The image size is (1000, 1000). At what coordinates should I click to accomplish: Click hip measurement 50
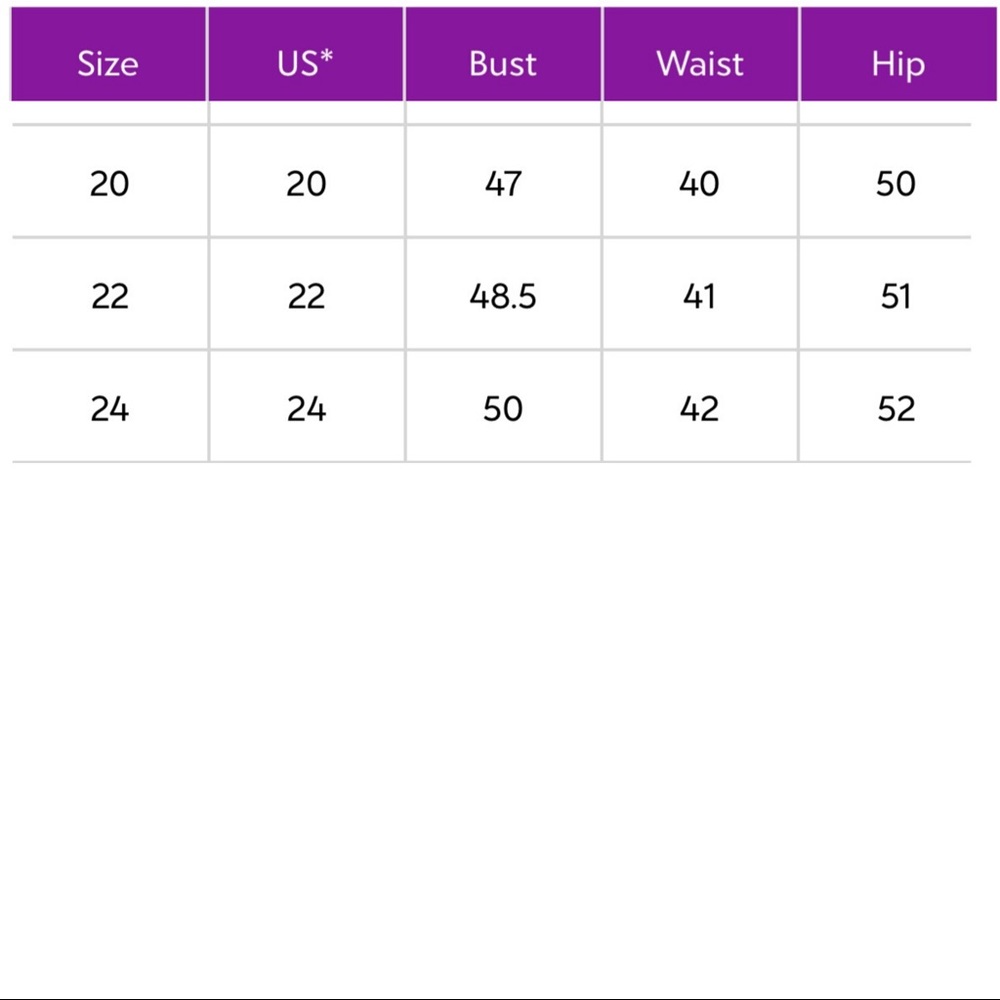896,184
